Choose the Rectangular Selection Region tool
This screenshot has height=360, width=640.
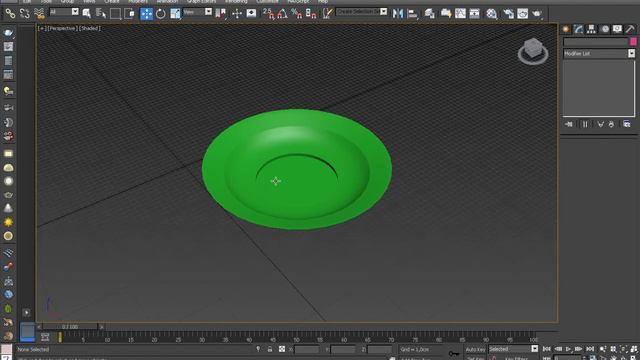click(x=115, y=14)
